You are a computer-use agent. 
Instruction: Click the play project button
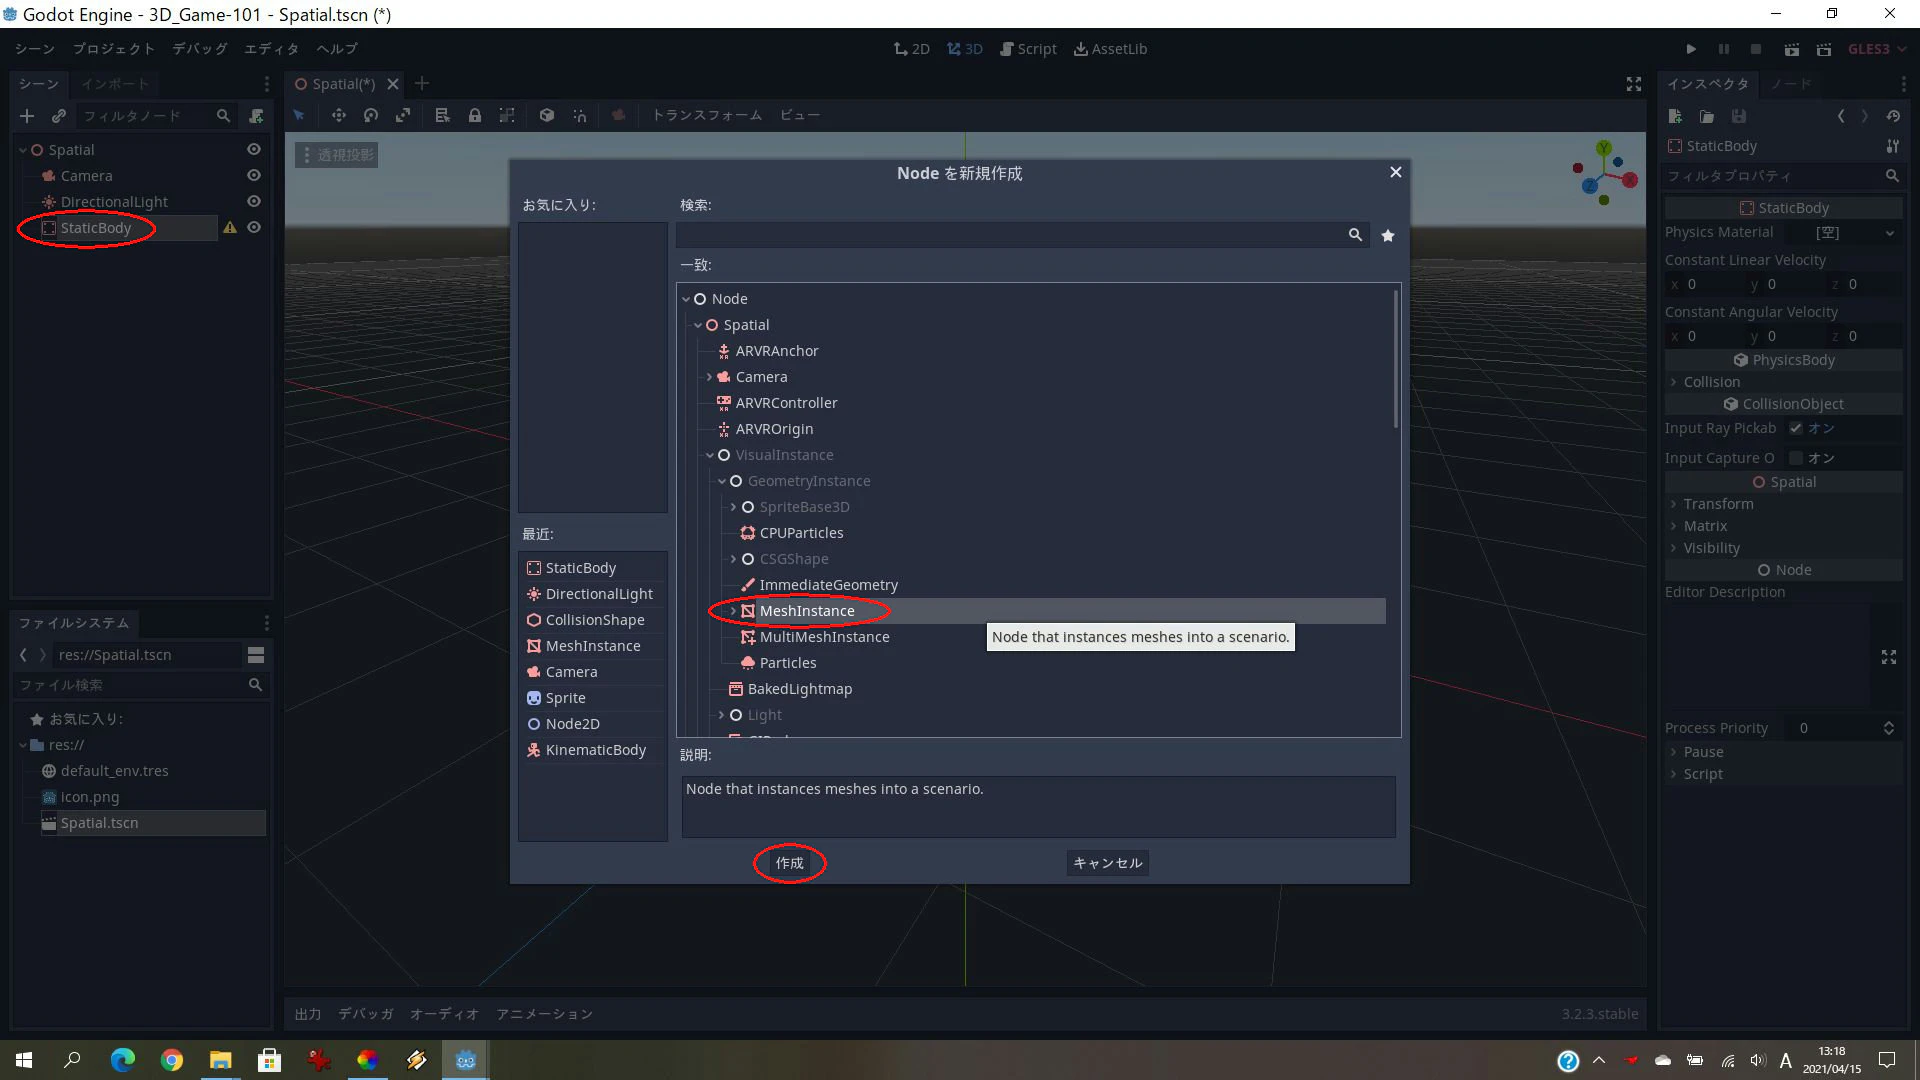click(x=1691, y=49)
